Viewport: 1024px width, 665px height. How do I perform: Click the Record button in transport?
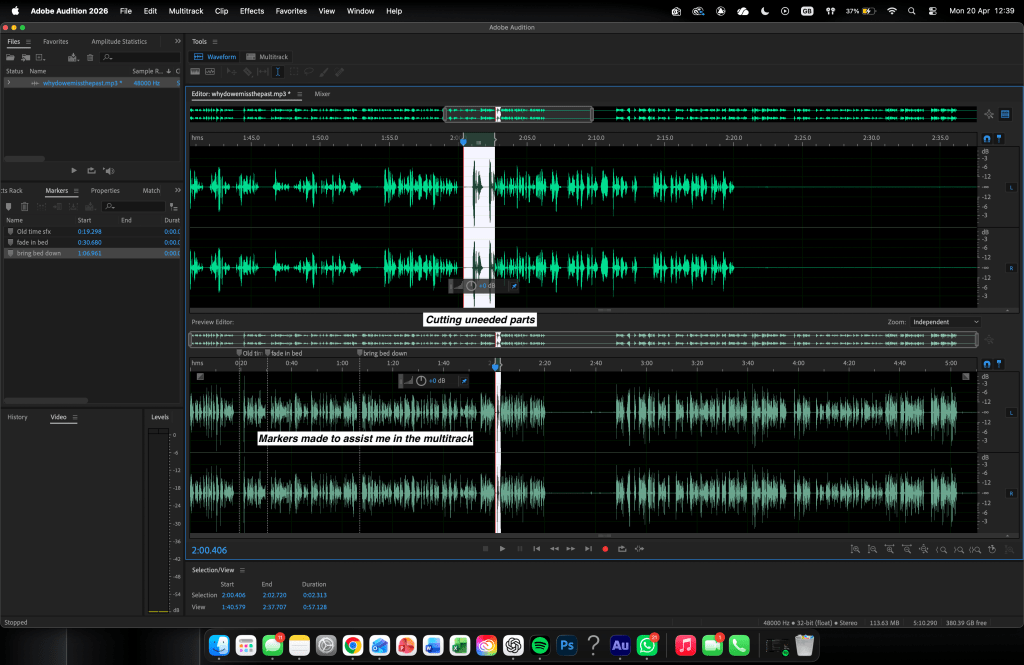604,548
